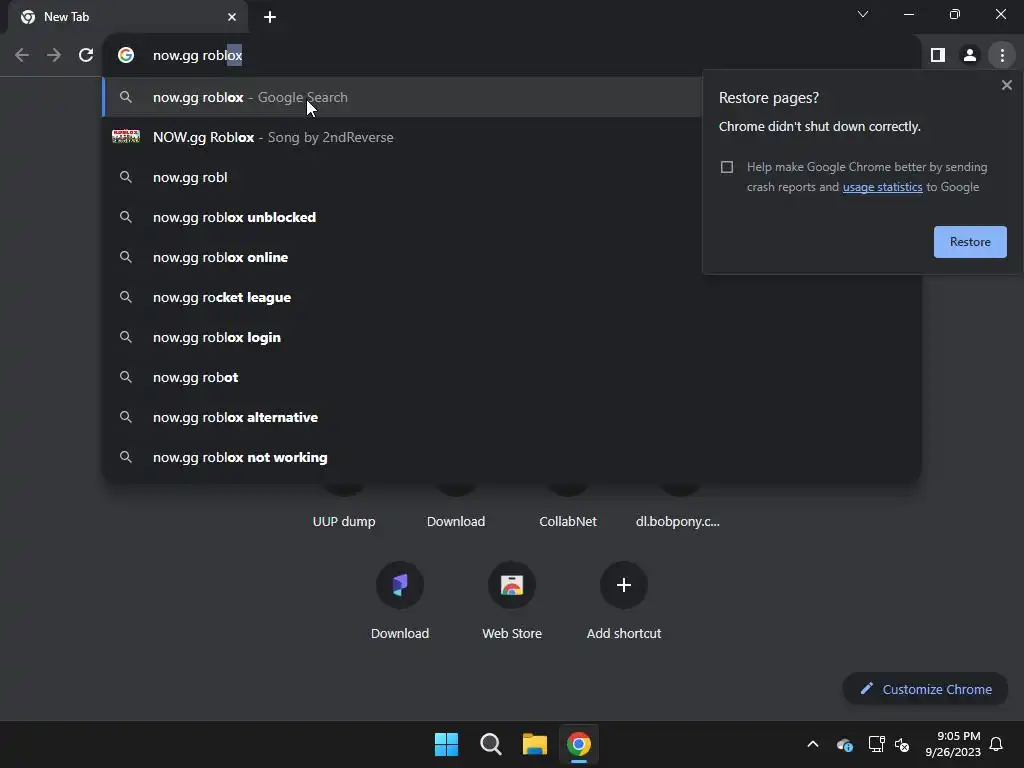Open the Windows Start menu
The image size is (1024, 768).
click(447, 744)
